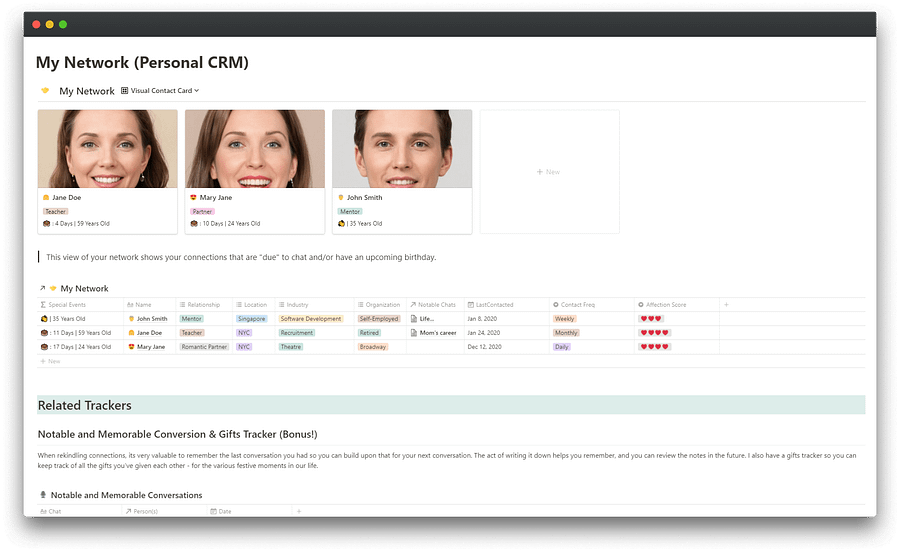The width and height of the screenshot is (900, 552).
Task: Open the Location column header menu
Action: tap(254, 305)
